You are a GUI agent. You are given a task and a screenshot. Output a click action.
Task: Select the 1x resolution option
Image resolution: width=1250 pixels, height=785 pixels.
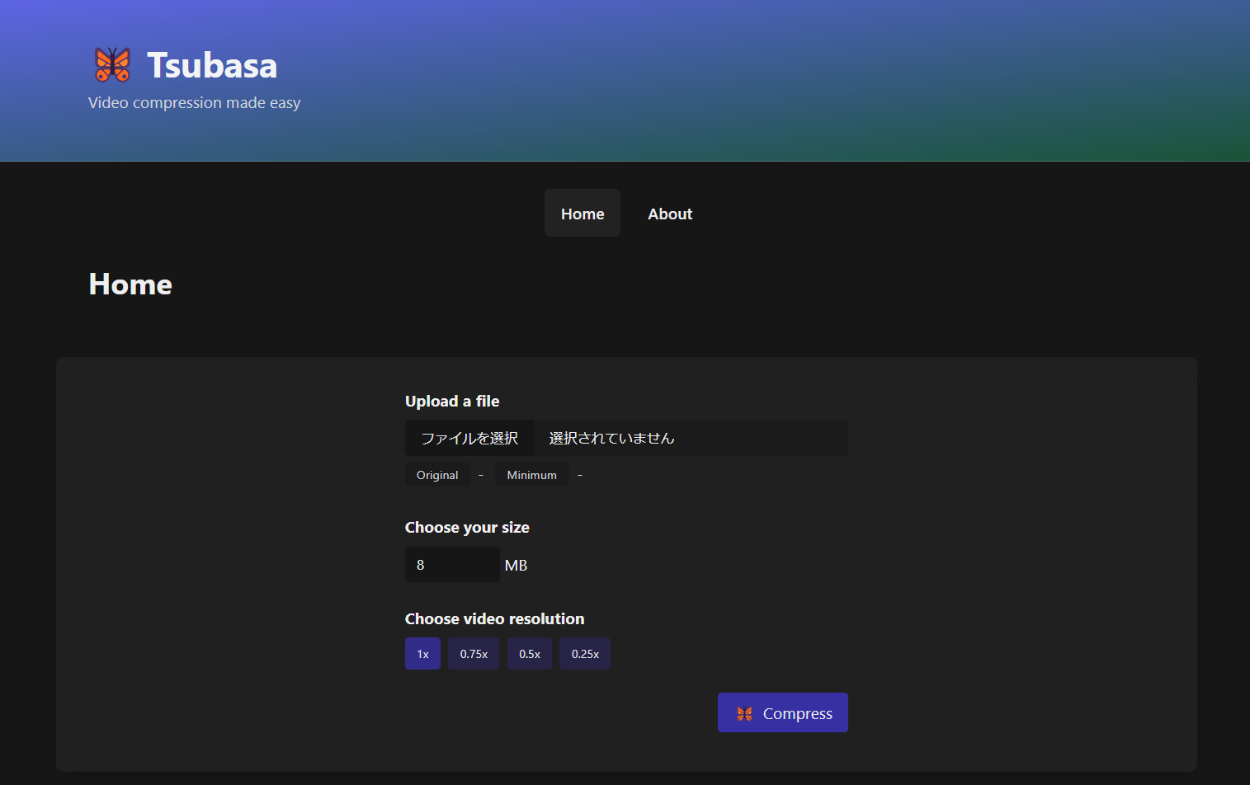click(422, 654)
